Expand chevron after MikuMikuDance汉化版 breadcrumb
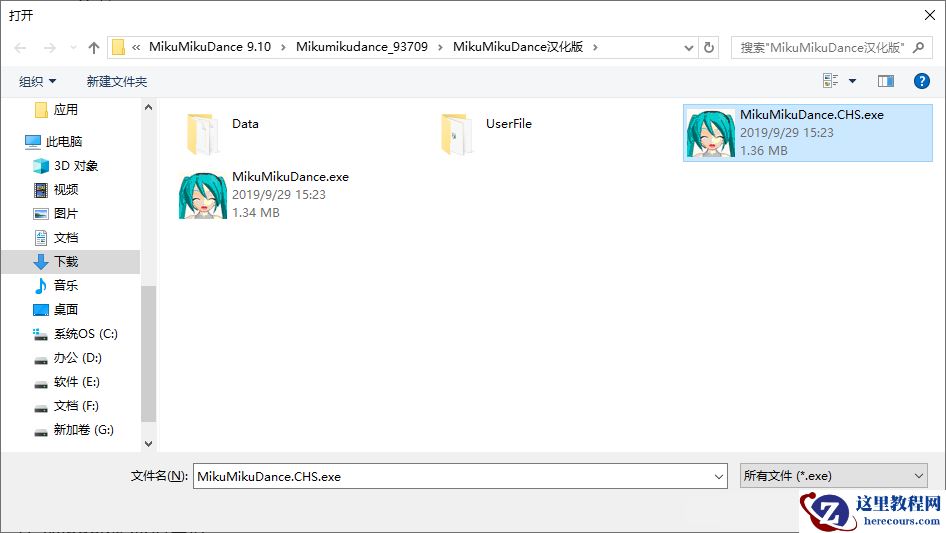The image size is (946, 533). point(595,48)
